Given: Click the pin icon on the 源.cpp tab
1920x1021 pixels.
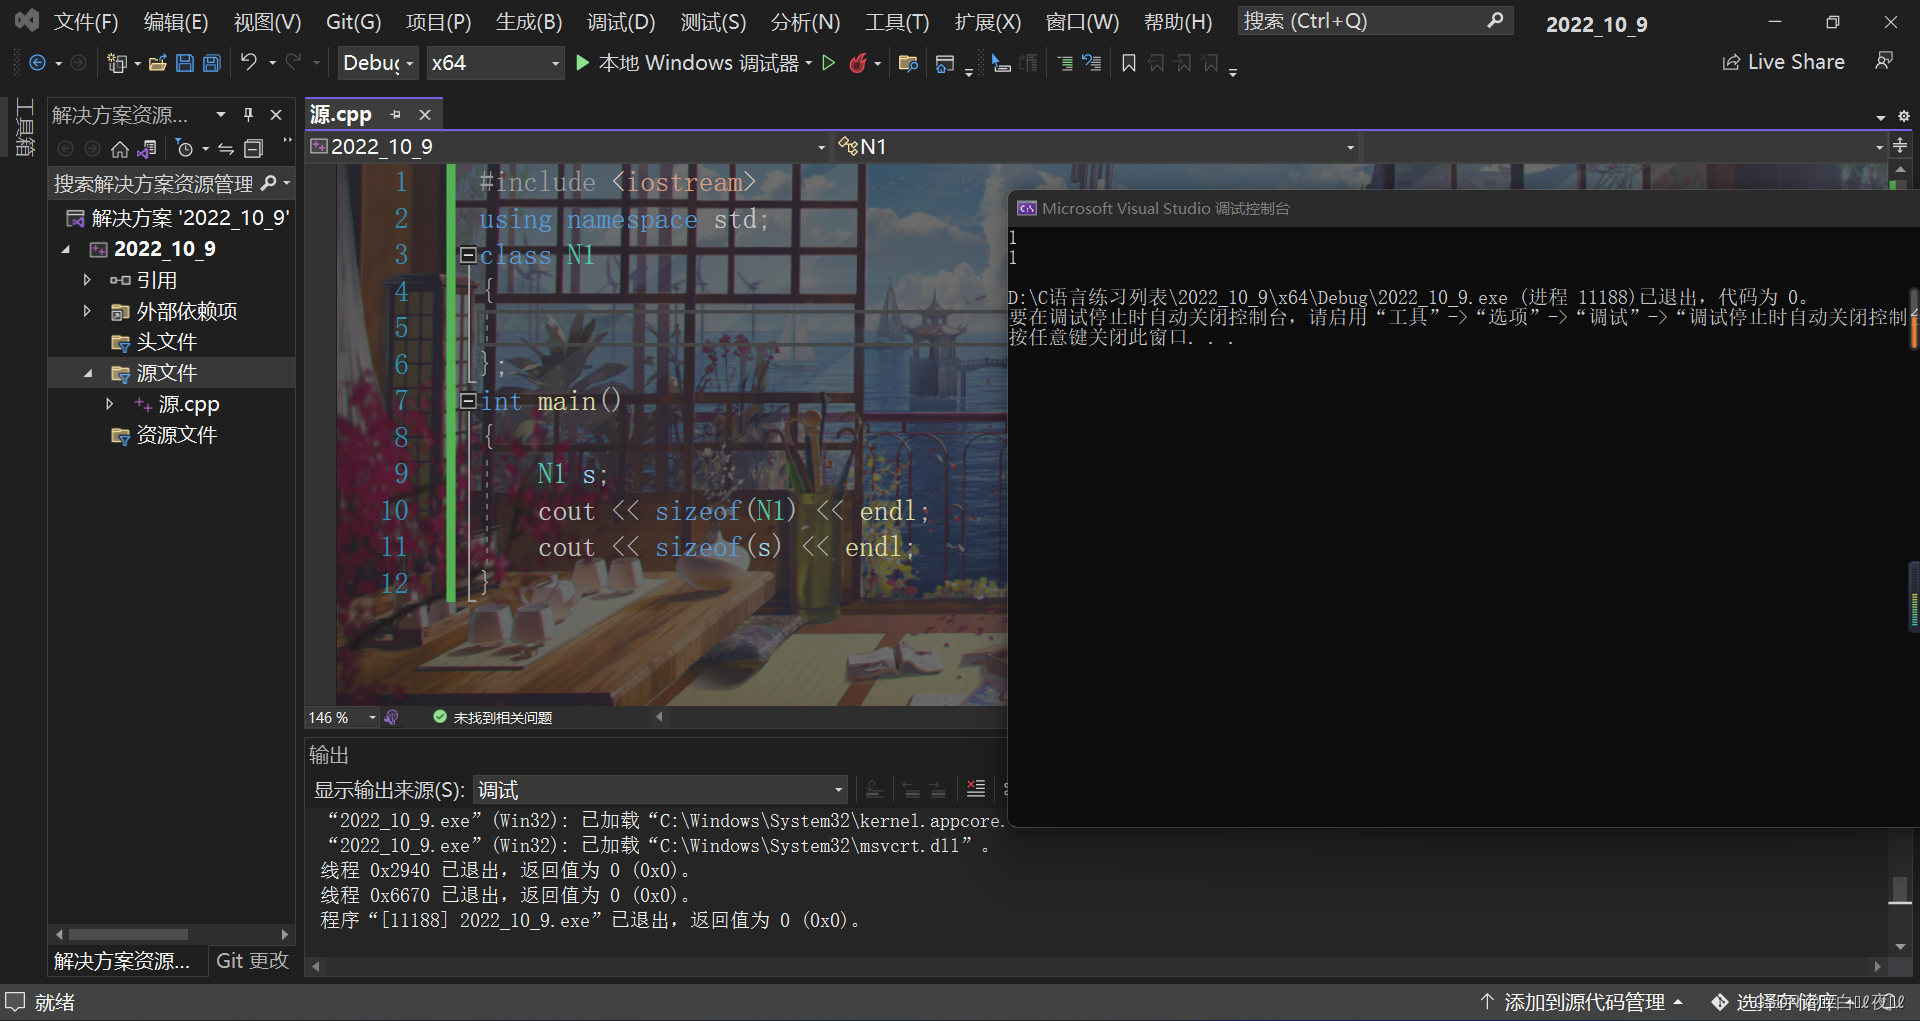Looking at the screenshot, I should 396,115.
